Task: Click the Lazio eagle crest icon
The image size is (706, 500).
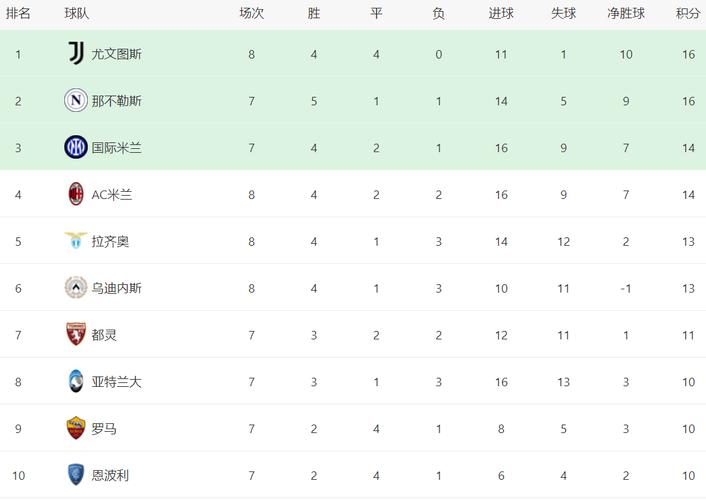Action: coord(76,240)
